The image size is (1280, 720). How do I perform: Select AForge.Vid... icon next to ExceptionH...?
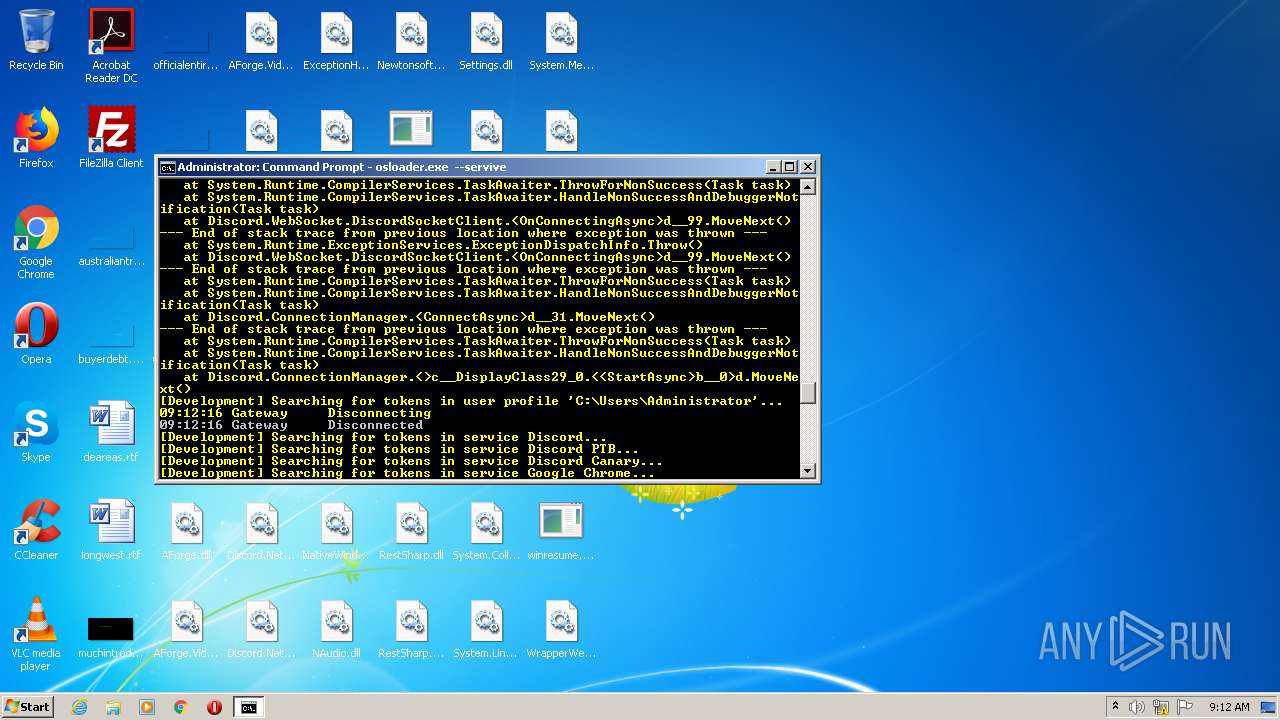(x=261, y=41)
